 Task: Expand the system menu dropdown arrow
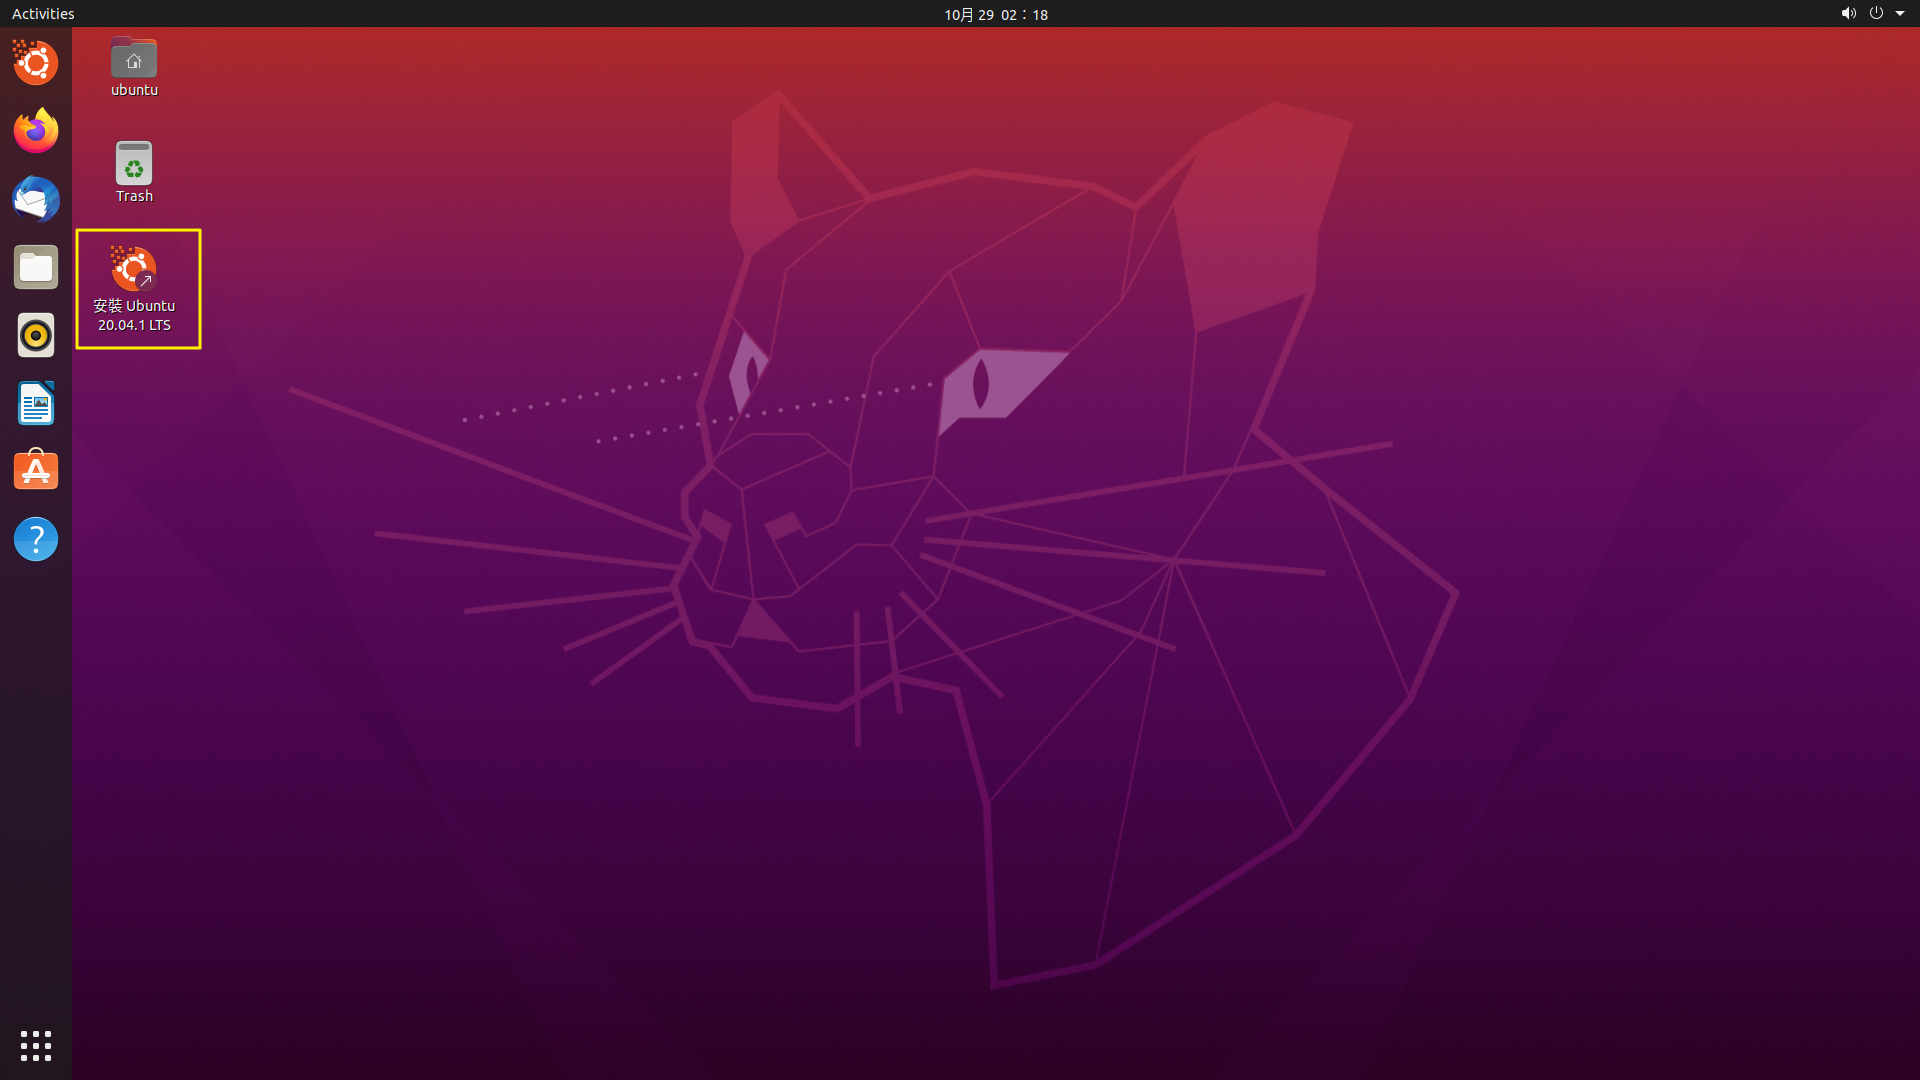pyautogui.click(x=1900, y=14)
